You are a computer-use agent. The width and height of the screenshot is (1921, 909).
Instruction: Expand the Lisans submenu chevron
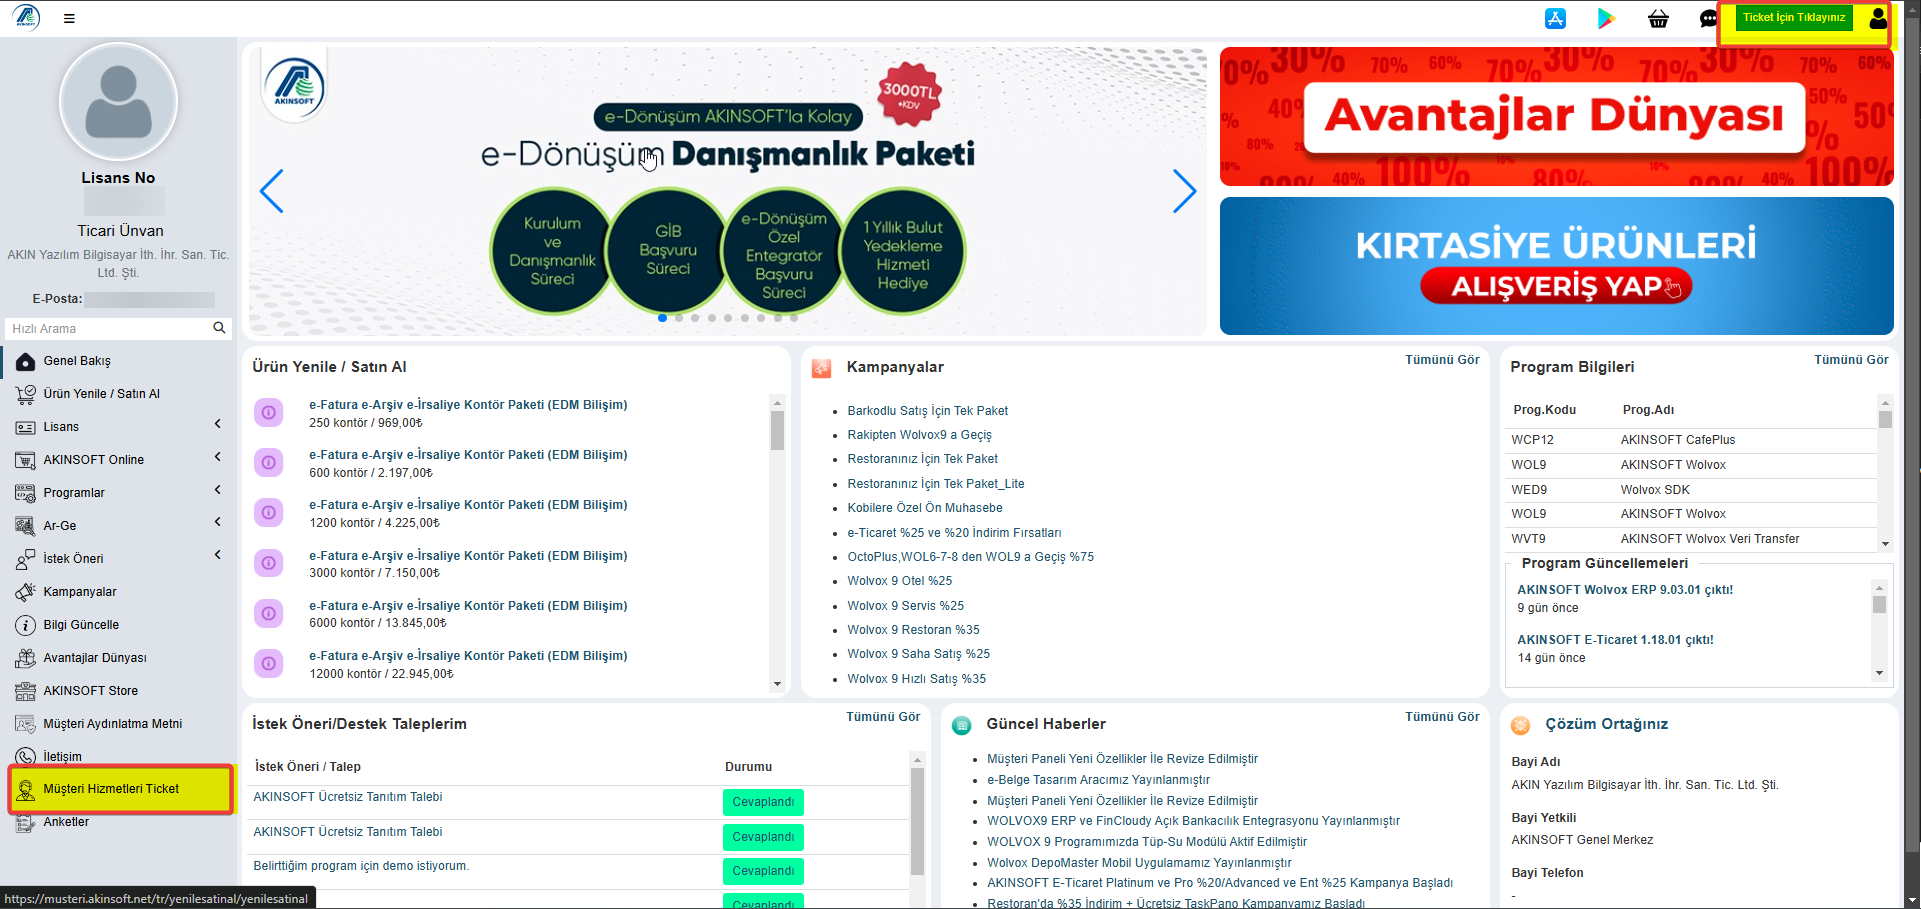coord(218,424)
